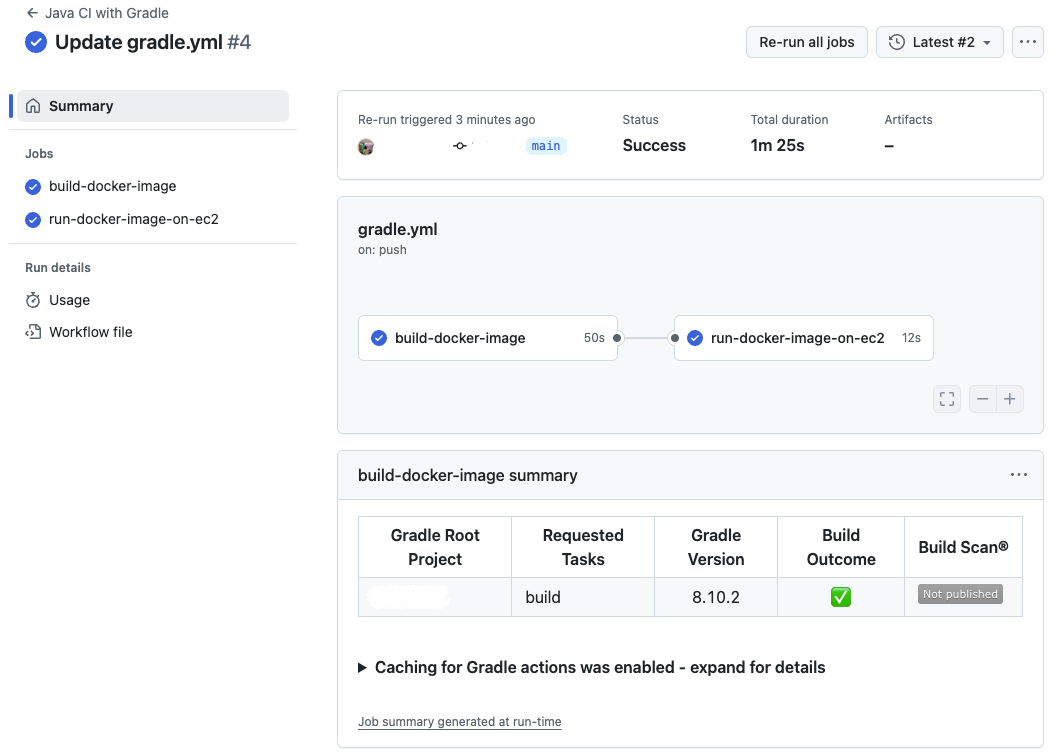Zoom in the workflow graph with plus
This screenshot has height=755, width=1059.
click(x=1010, y=399)
